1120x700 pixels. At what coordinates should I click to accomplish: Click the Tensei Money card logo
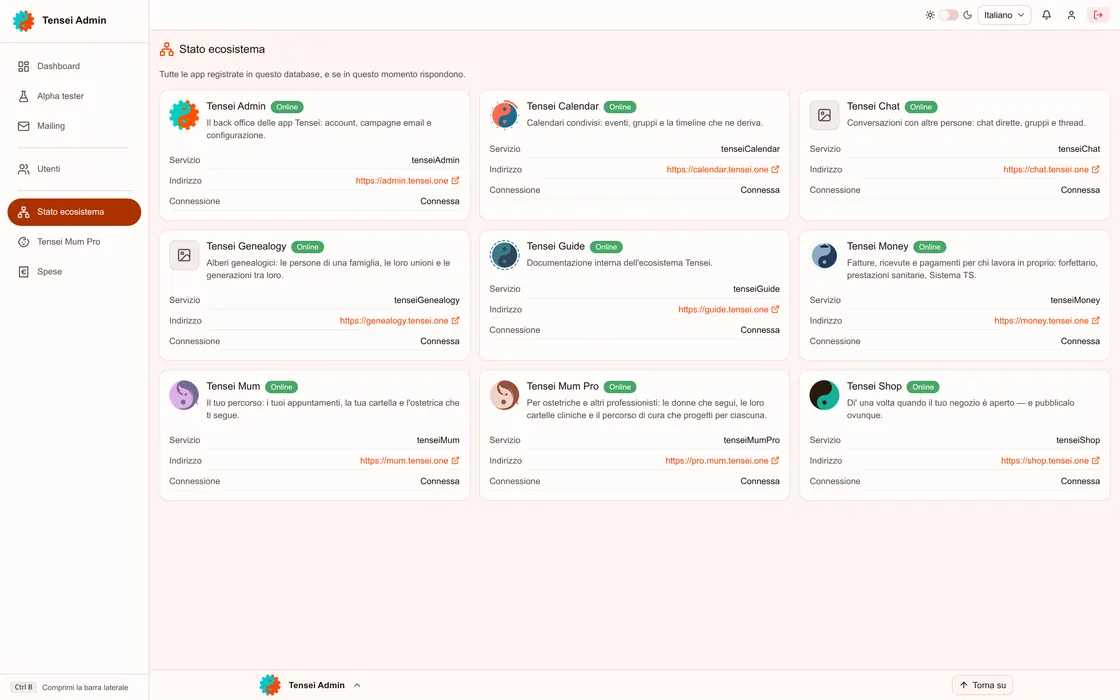tap(824, 255)
